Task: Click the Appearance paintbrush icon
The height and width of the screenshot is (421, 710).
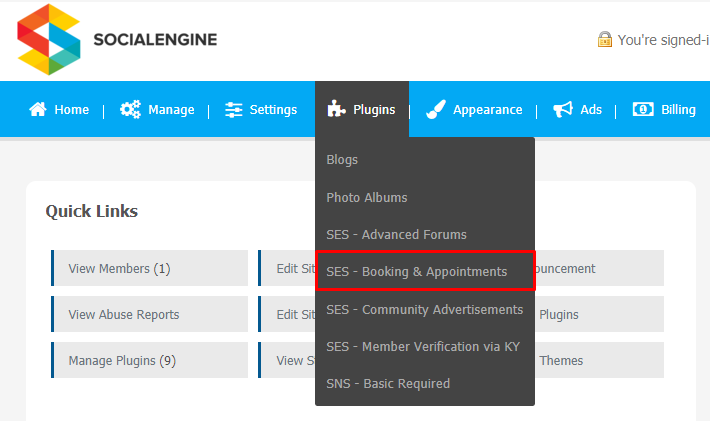Action: tap(436, 109)
